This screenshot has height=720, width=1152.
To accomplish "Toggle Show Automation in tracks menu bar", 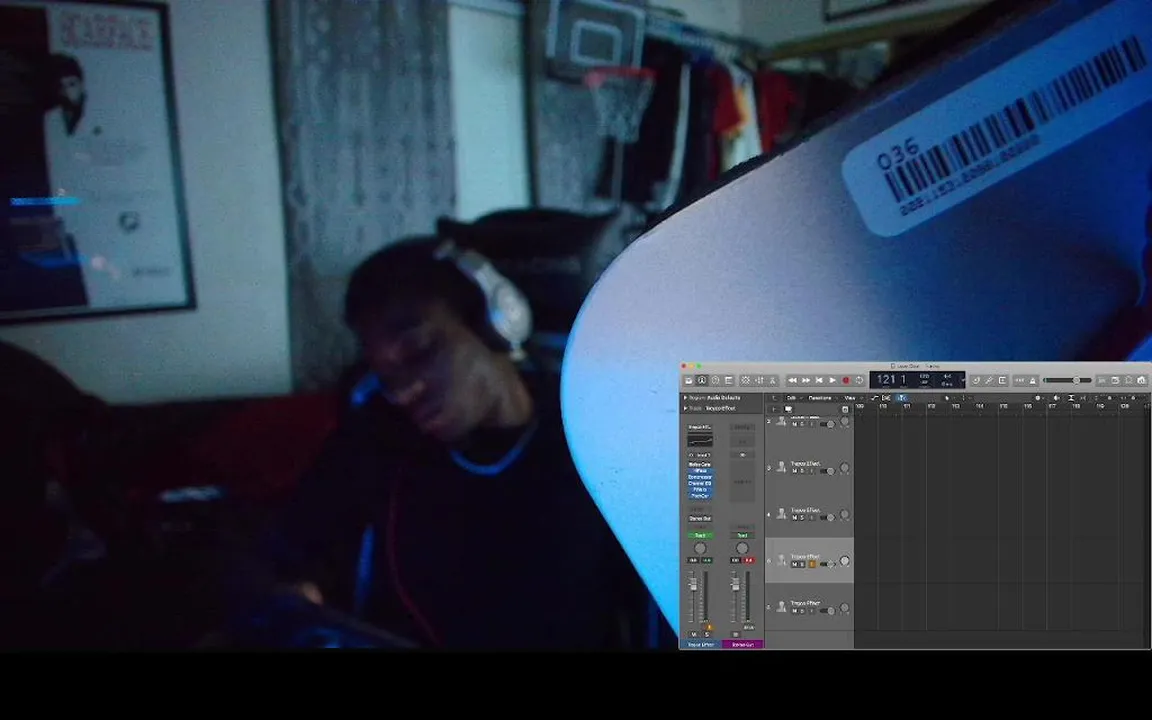I will (x=875, y=397).
